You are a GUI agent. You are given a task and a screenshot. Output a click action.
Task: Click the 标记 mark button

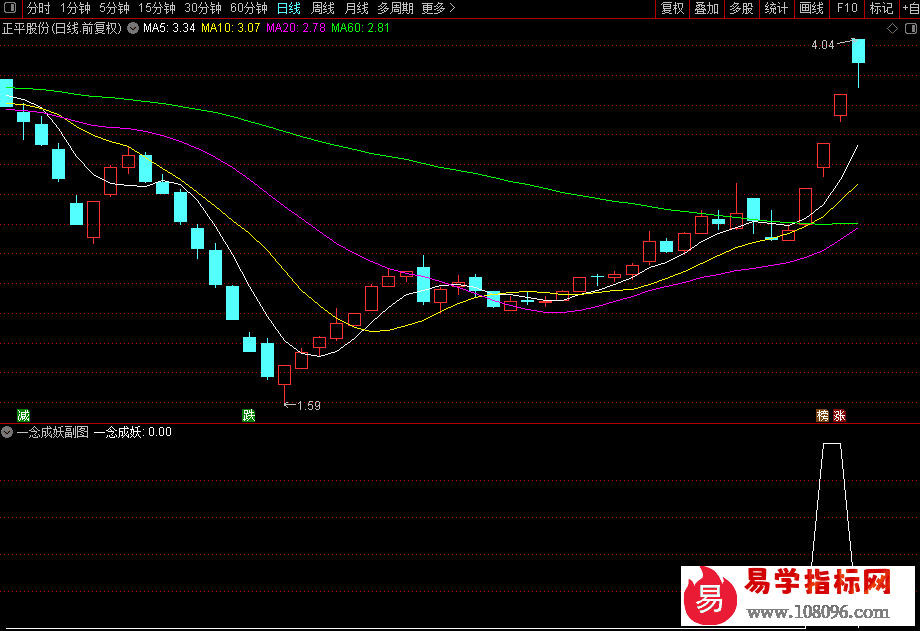[x=881, y=8]
